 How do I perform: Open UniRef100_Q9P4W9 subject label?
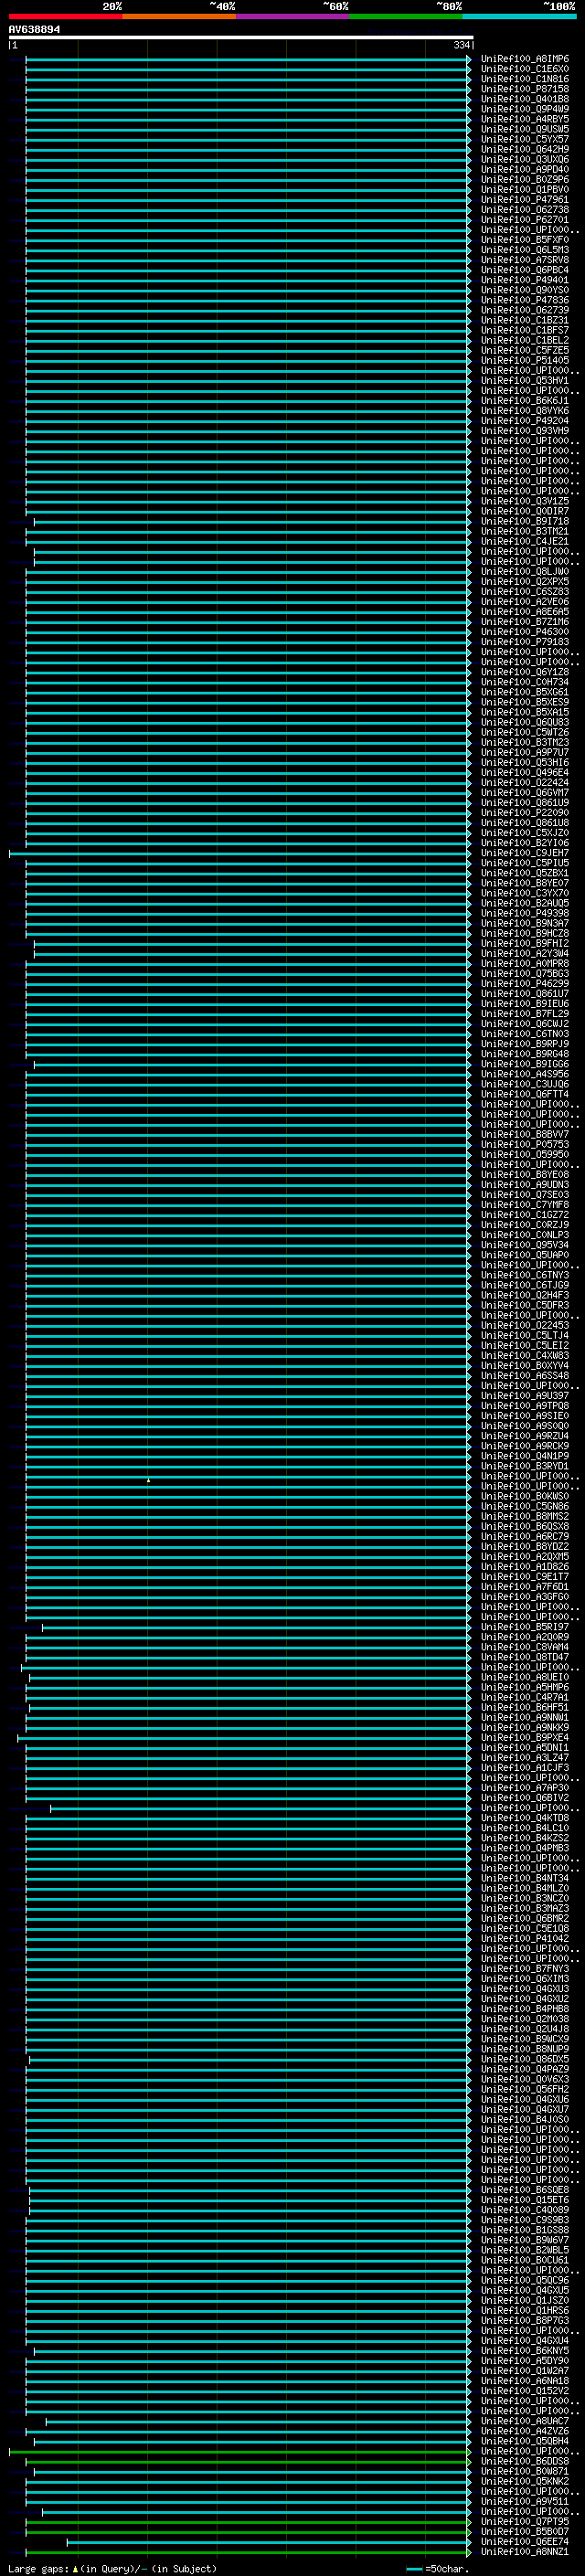(524, 109)
